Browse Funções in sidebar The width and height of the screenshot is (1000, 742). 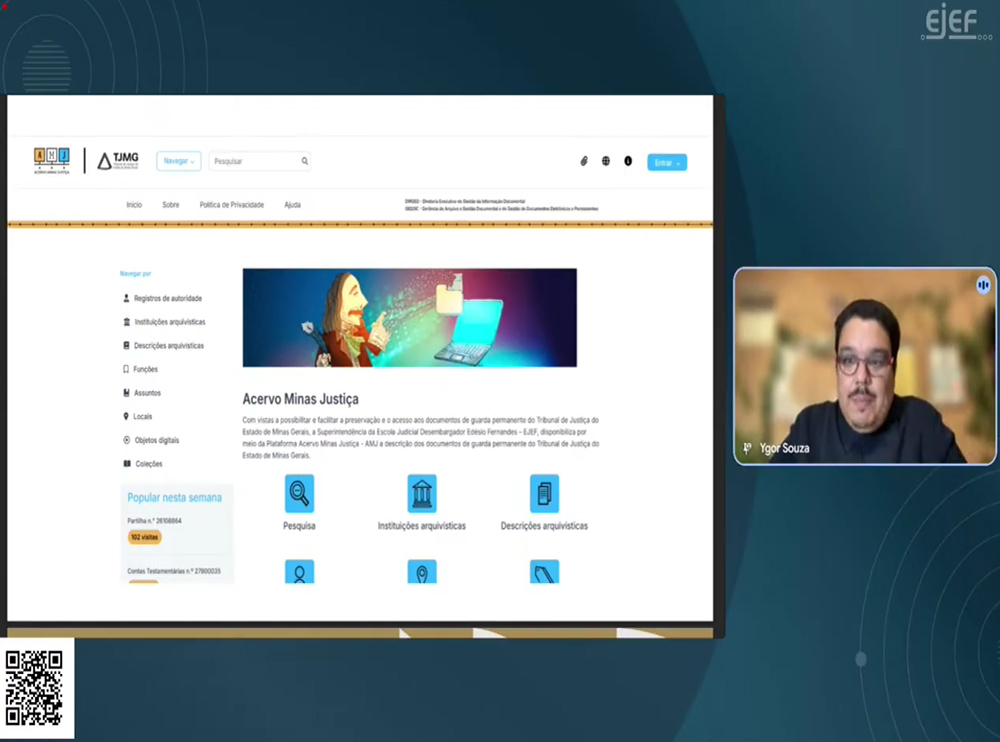click(145, 369)
